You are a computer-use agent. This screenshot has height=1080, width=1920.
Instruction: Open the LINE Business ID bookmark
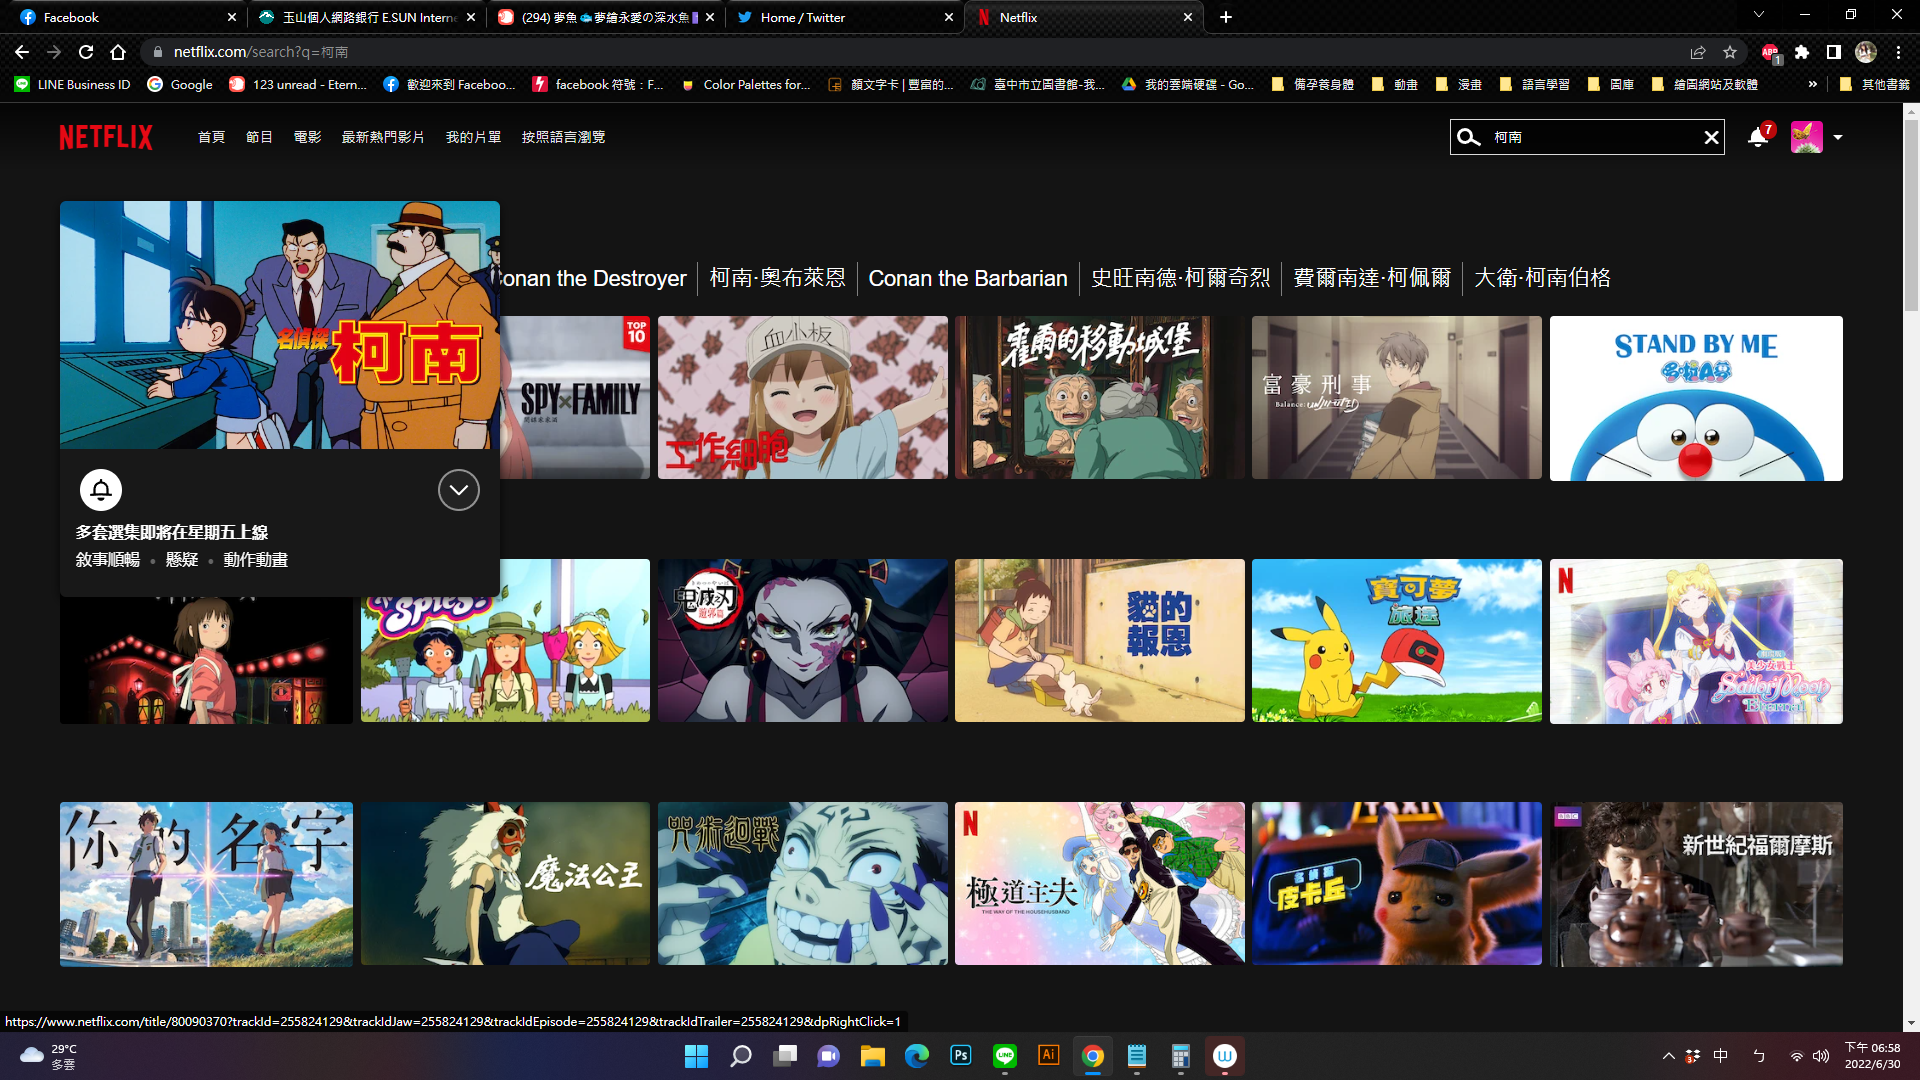pyautogui.click(x=72, y=84)
